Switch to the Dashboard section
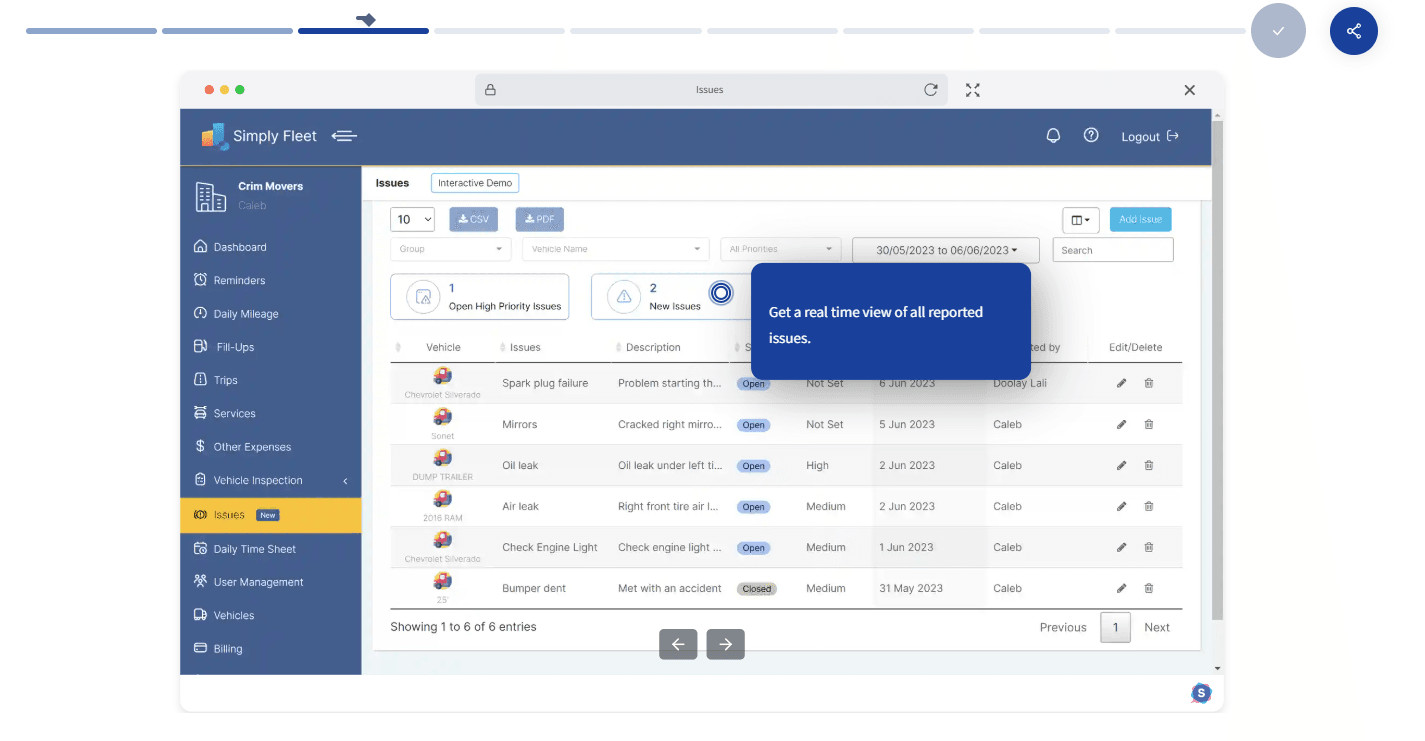Screen dimensions: 1425x741 (x=240, y=246)
